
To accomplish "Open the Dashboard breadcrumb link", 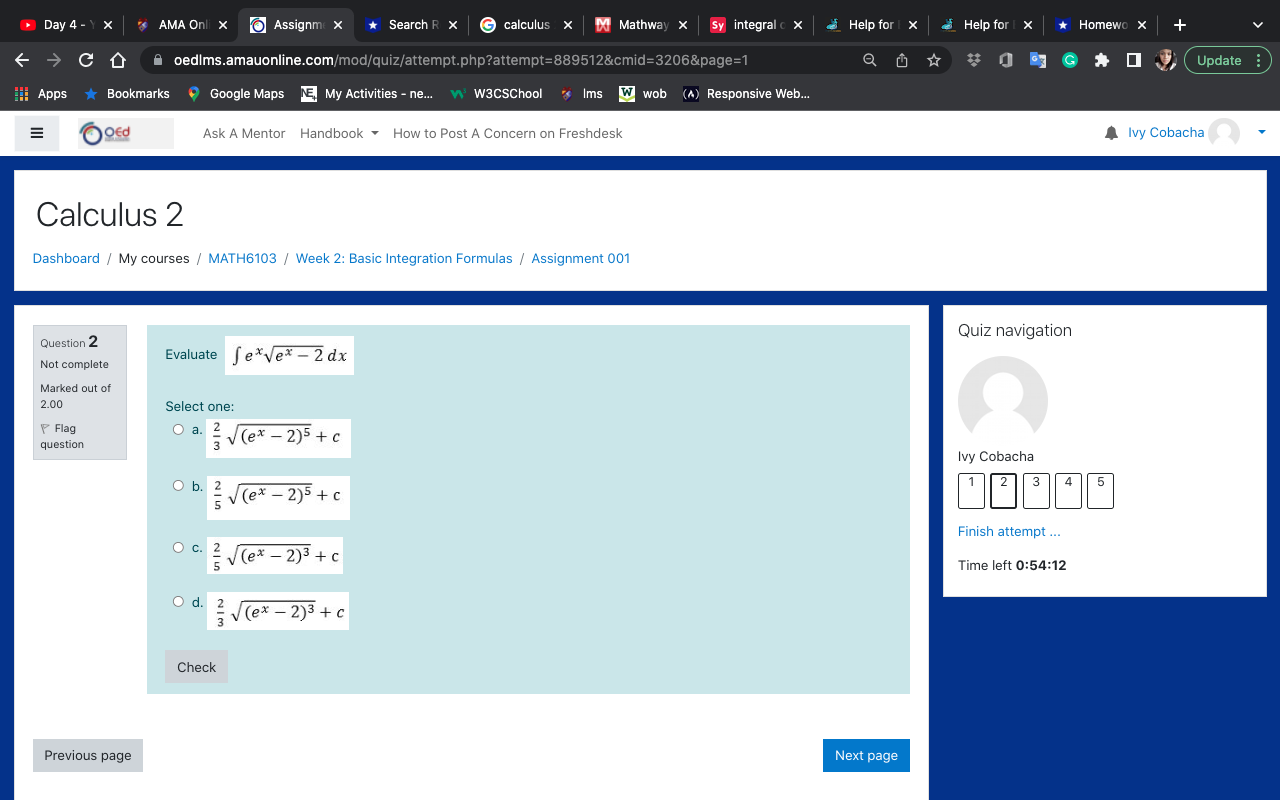I will pyautogui.click(x=66, y=258).
